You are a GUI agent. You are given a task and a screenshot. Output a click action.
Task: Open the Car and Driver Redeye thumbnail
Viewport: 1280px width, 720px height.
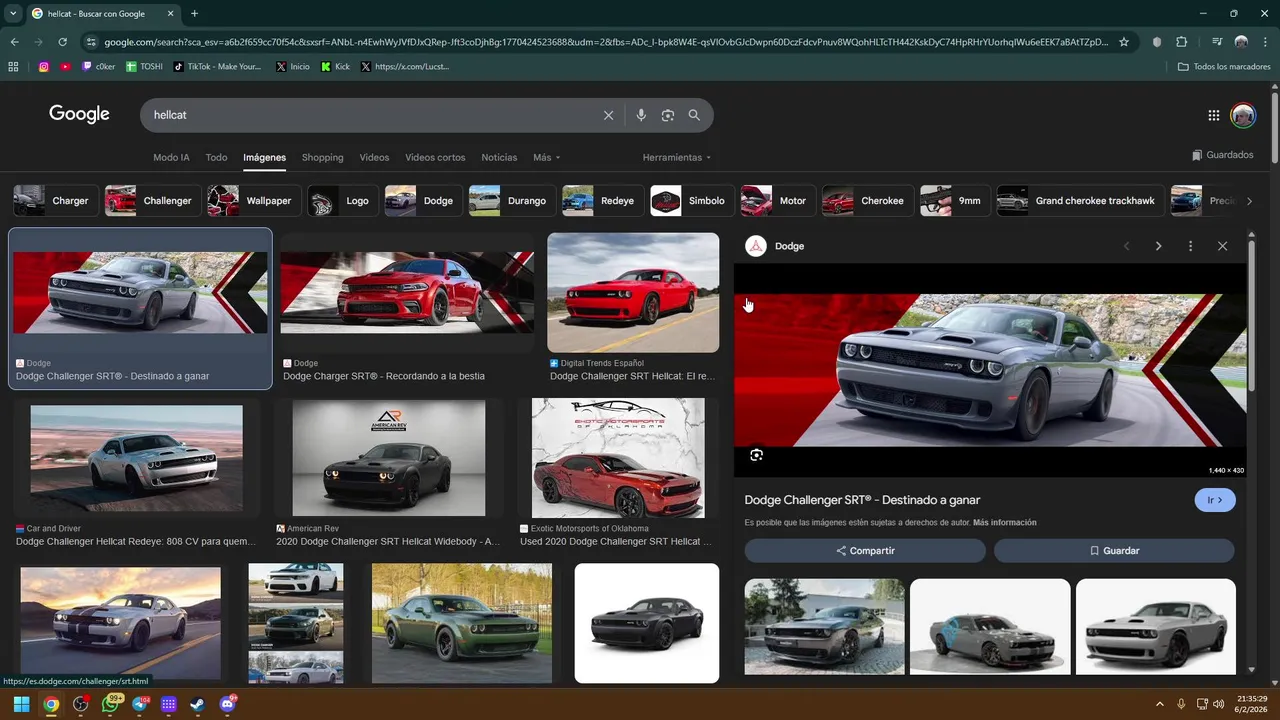point(136,458)
